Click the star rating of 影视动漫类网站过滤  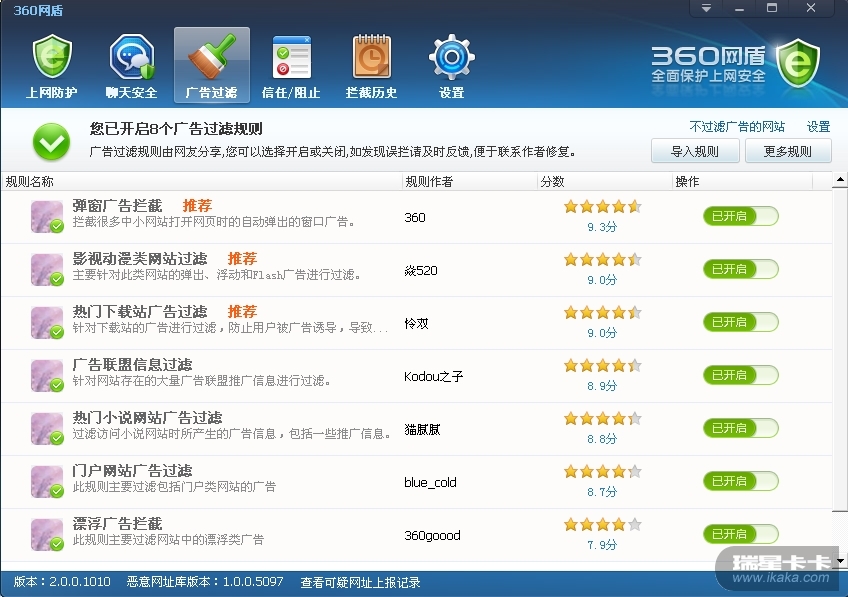[x=602, y=260]
